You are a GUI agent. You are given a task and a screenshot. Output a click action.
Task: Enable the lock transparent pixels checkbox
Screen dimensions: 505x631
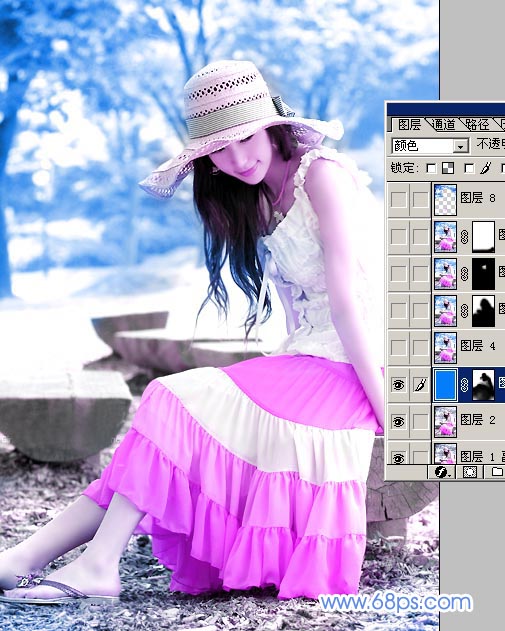click(x=431, y=168)
